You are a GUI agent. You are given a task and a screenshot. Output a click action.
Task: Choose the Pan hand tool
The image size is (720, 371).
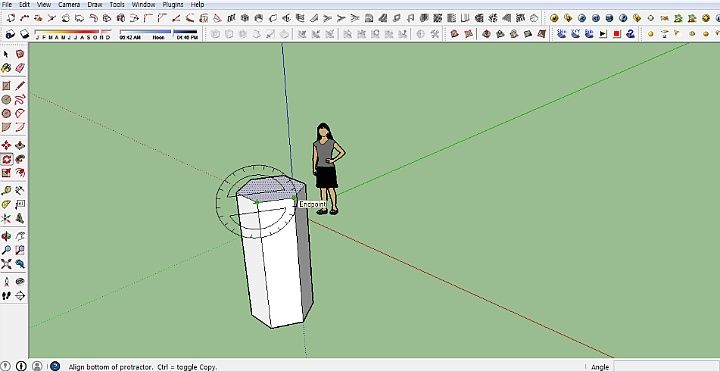[20, 236]
